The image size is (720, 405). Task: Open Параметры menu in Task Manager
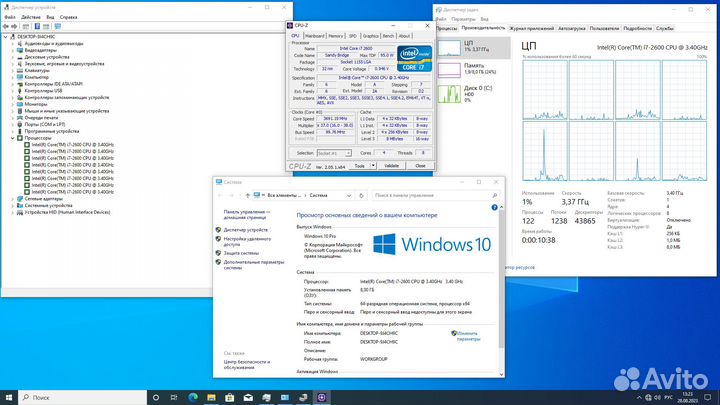(x=463, y=19)
